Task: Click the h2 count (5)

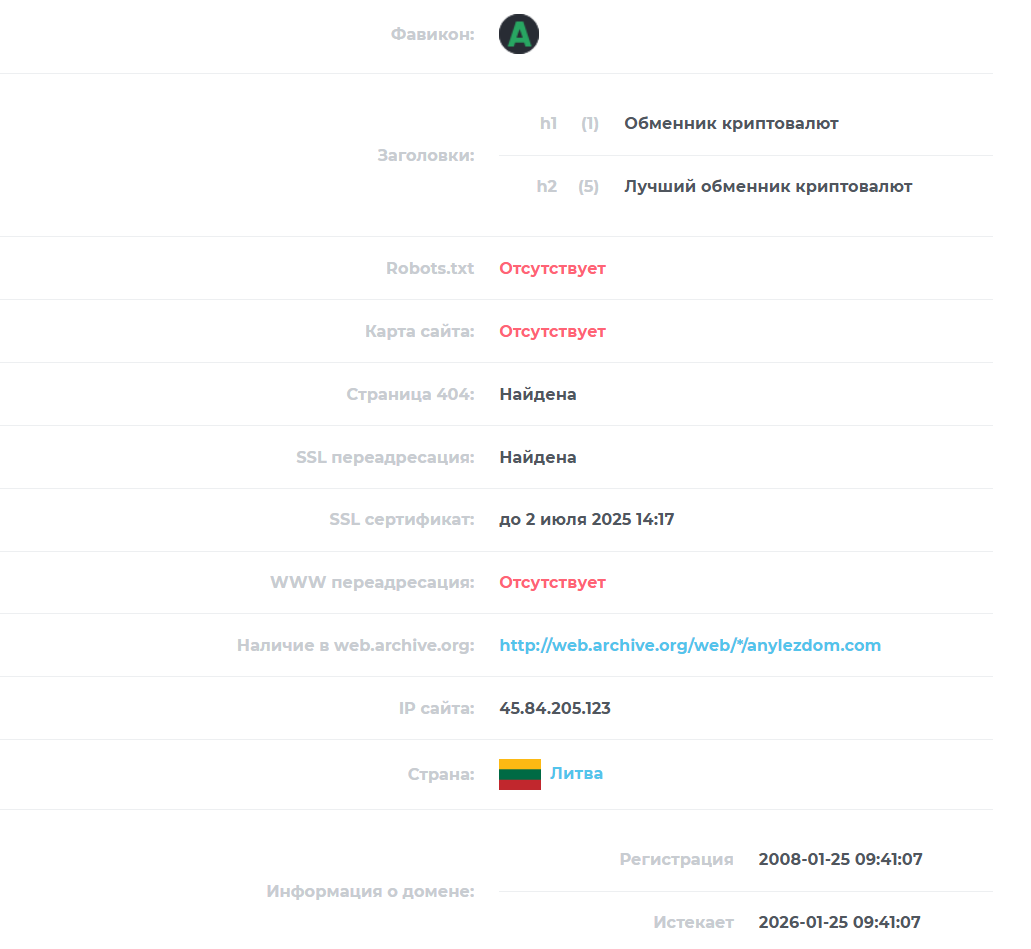Action: click(588, 187)
